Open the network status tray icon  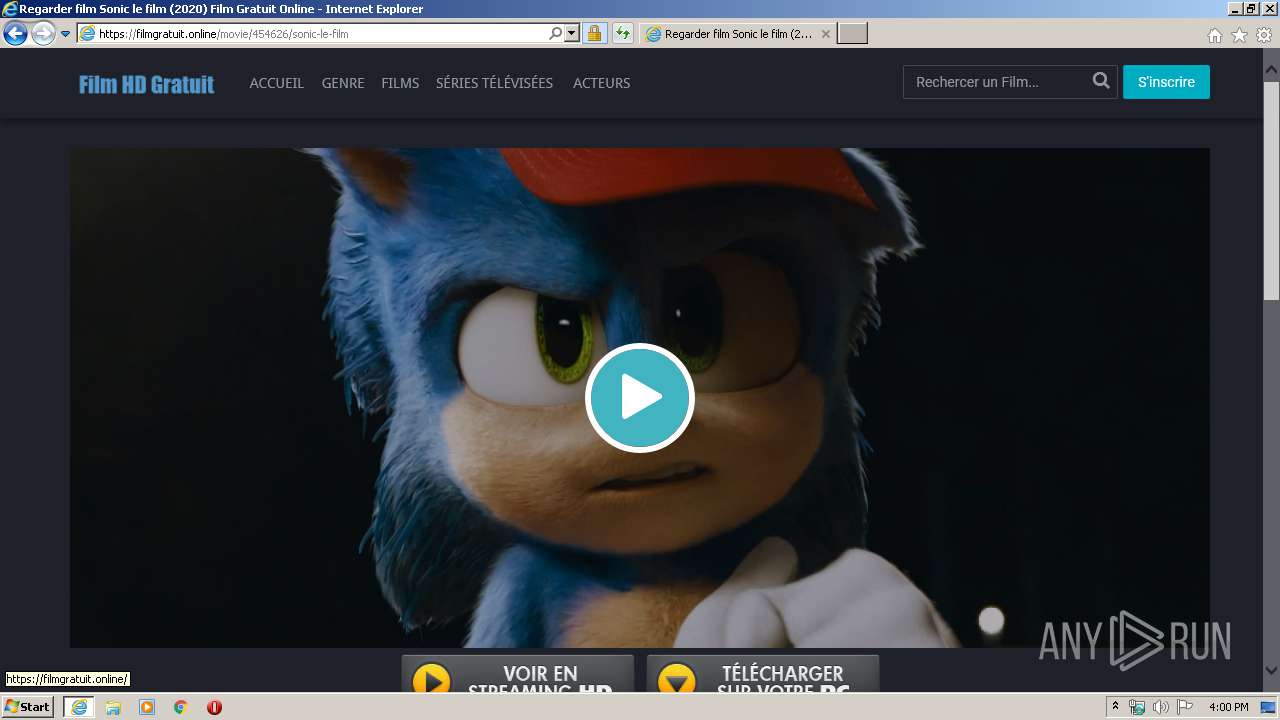click(x=1137, y=707)
